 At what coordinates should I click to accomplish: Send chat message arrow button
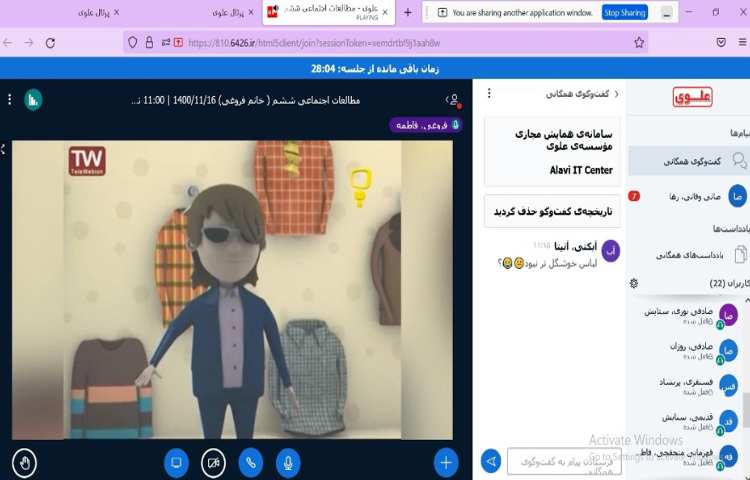pos(491,461)
